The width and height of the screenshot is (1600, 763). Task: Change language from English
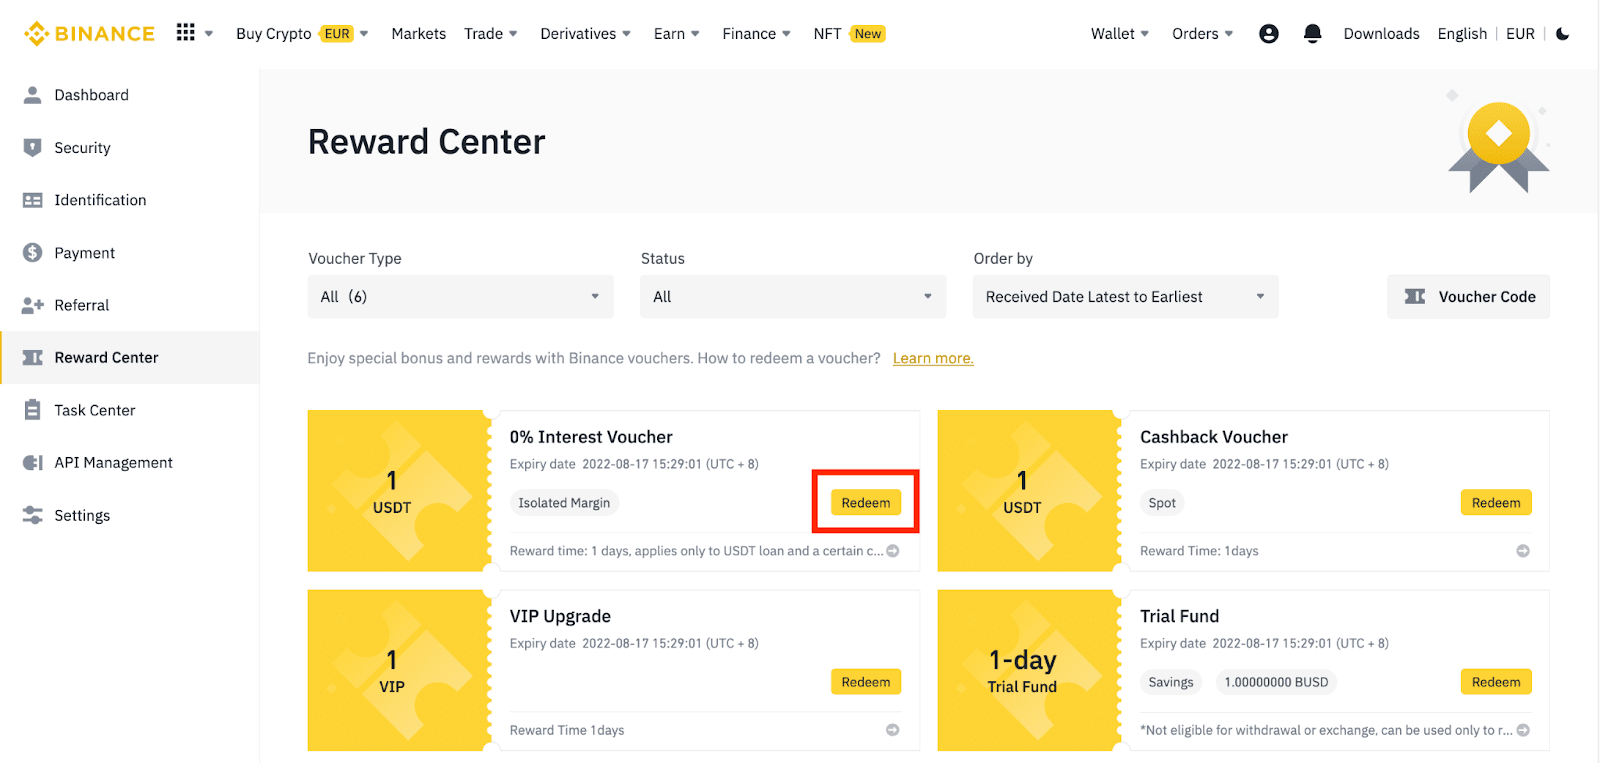click(1462, 34)
